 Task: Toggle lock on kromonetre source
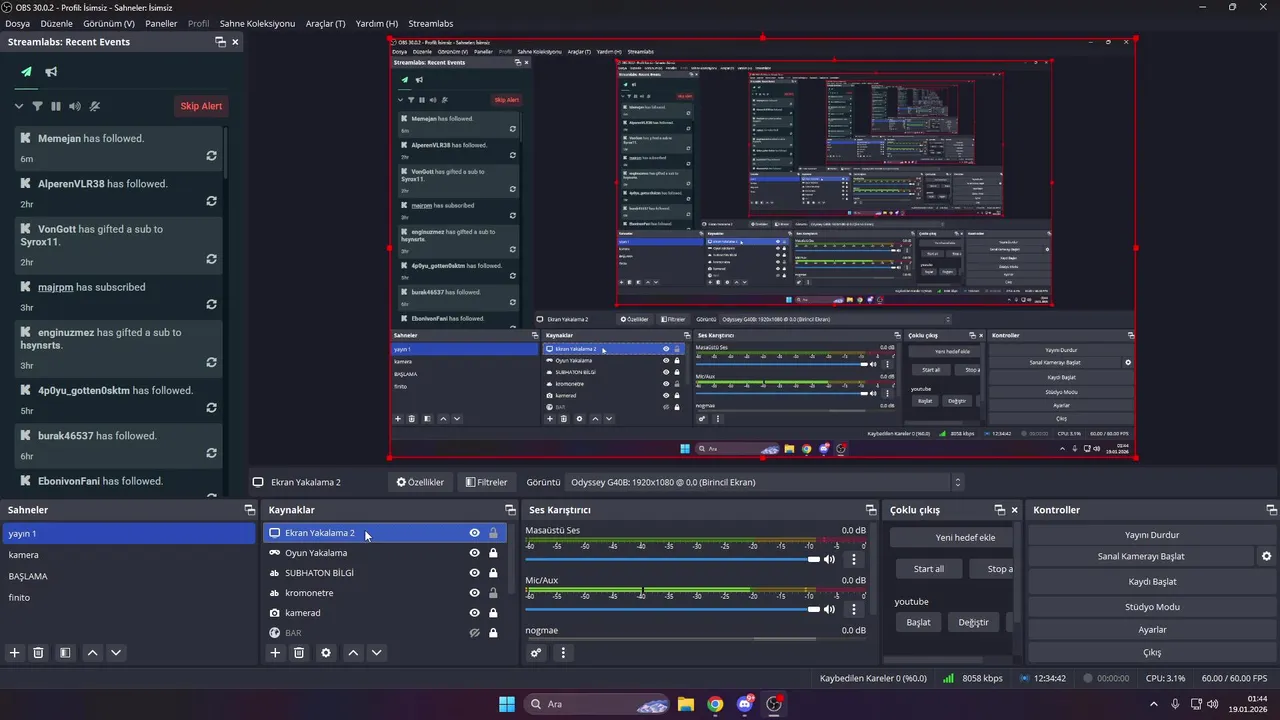[x=493, y=593]
